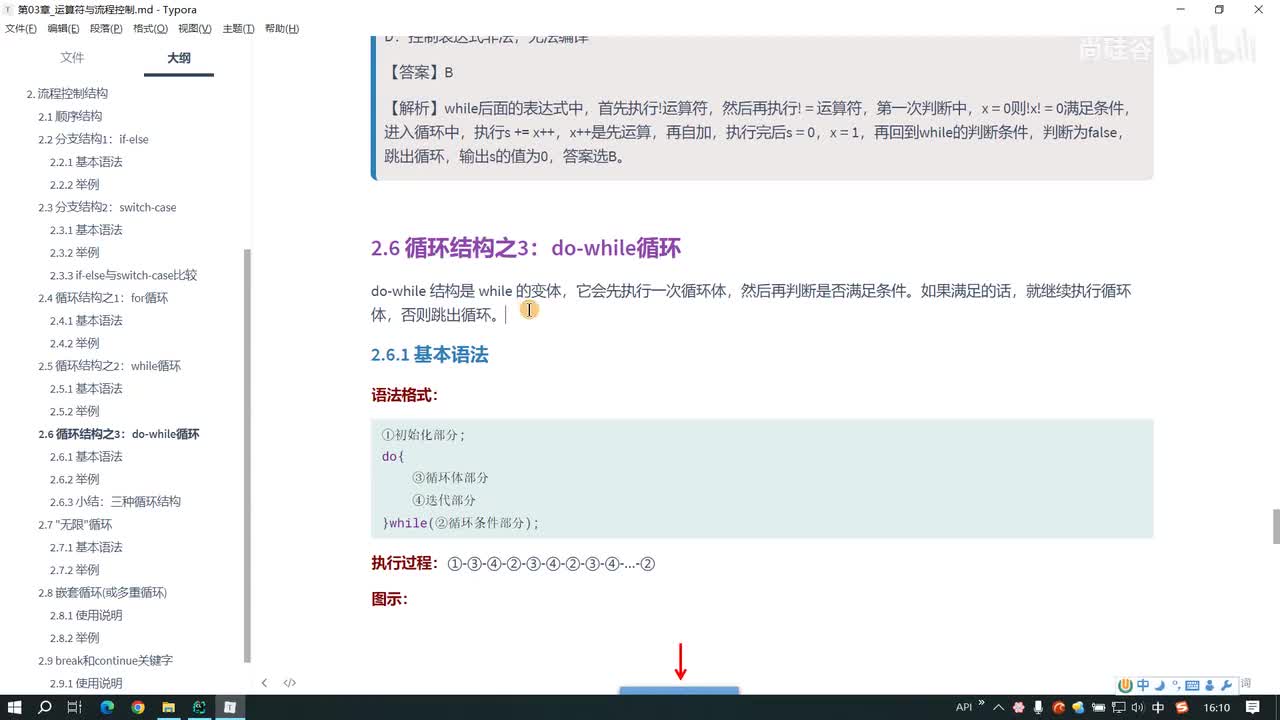Jump to outline 2.8 嵌套循环(或多重循环)
This screenshot has height=720, width=1280.
point(103,592)
